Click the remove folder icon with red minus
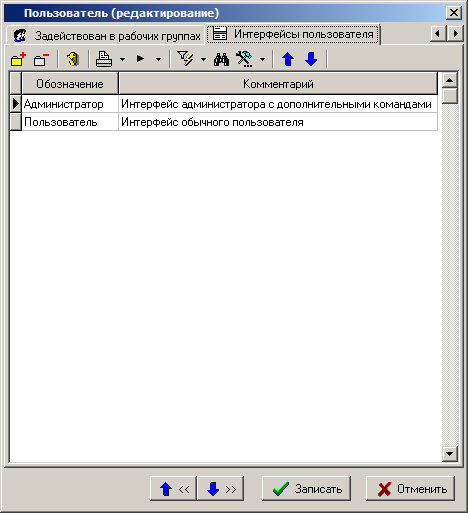Viewport: 468px width, 513px height. pos(41,60)
